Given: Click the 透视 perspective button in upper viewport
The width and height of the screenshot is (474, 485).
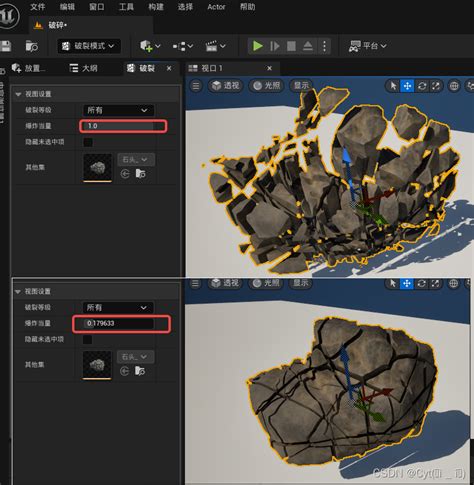Looking at the screenshot, I should click(226, 86).
